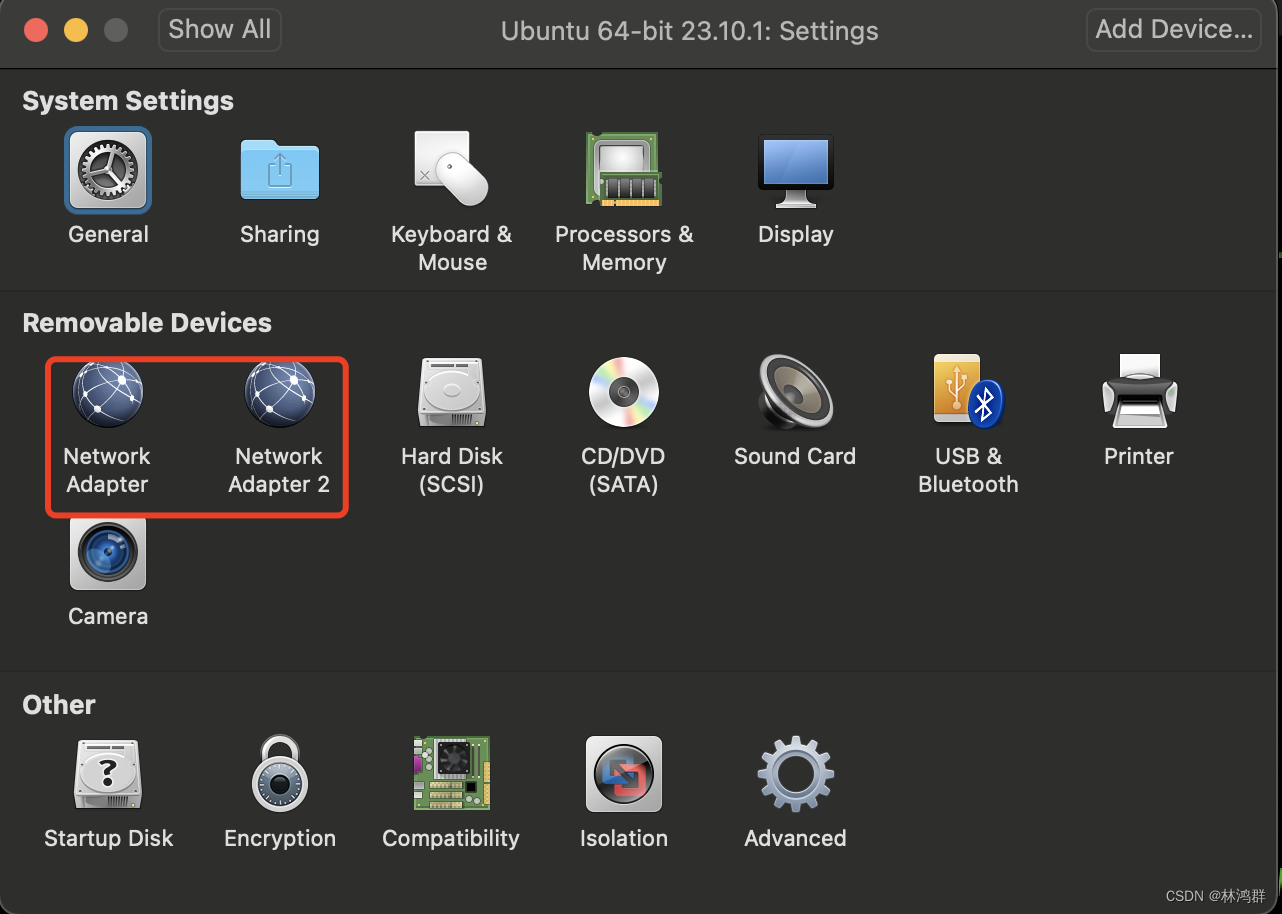Open Printer settings
This screenshot has width=1282, height=914.
point(1139,391)
